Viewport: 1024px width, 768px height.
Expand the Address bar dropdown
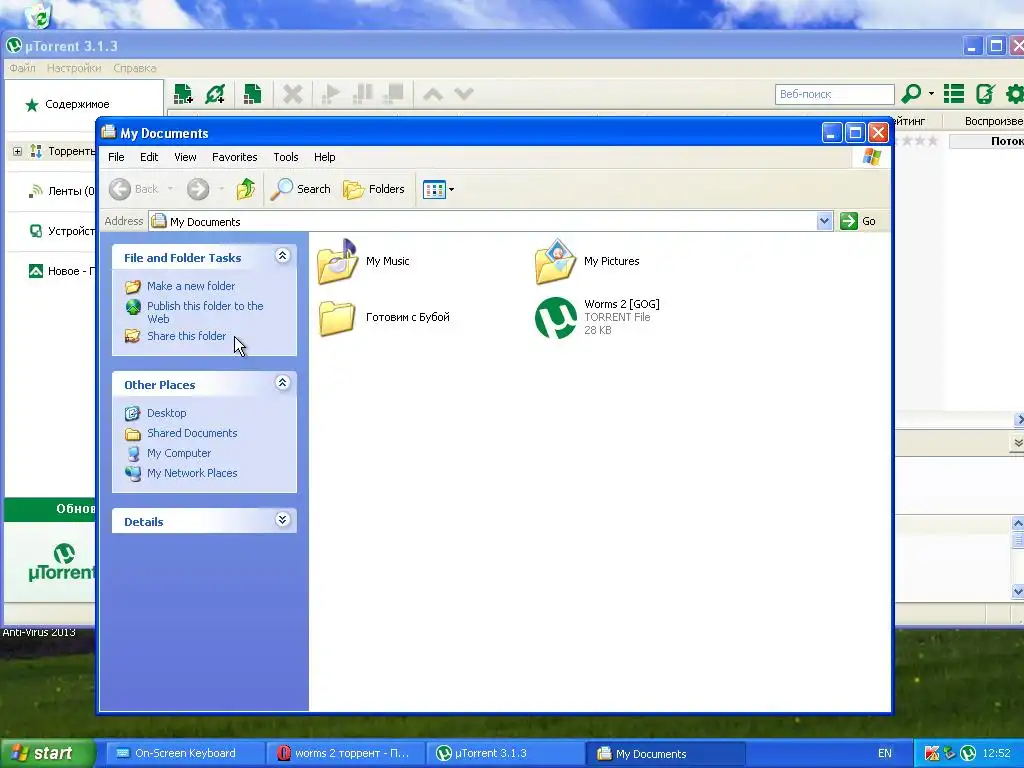tap(824, 221)
